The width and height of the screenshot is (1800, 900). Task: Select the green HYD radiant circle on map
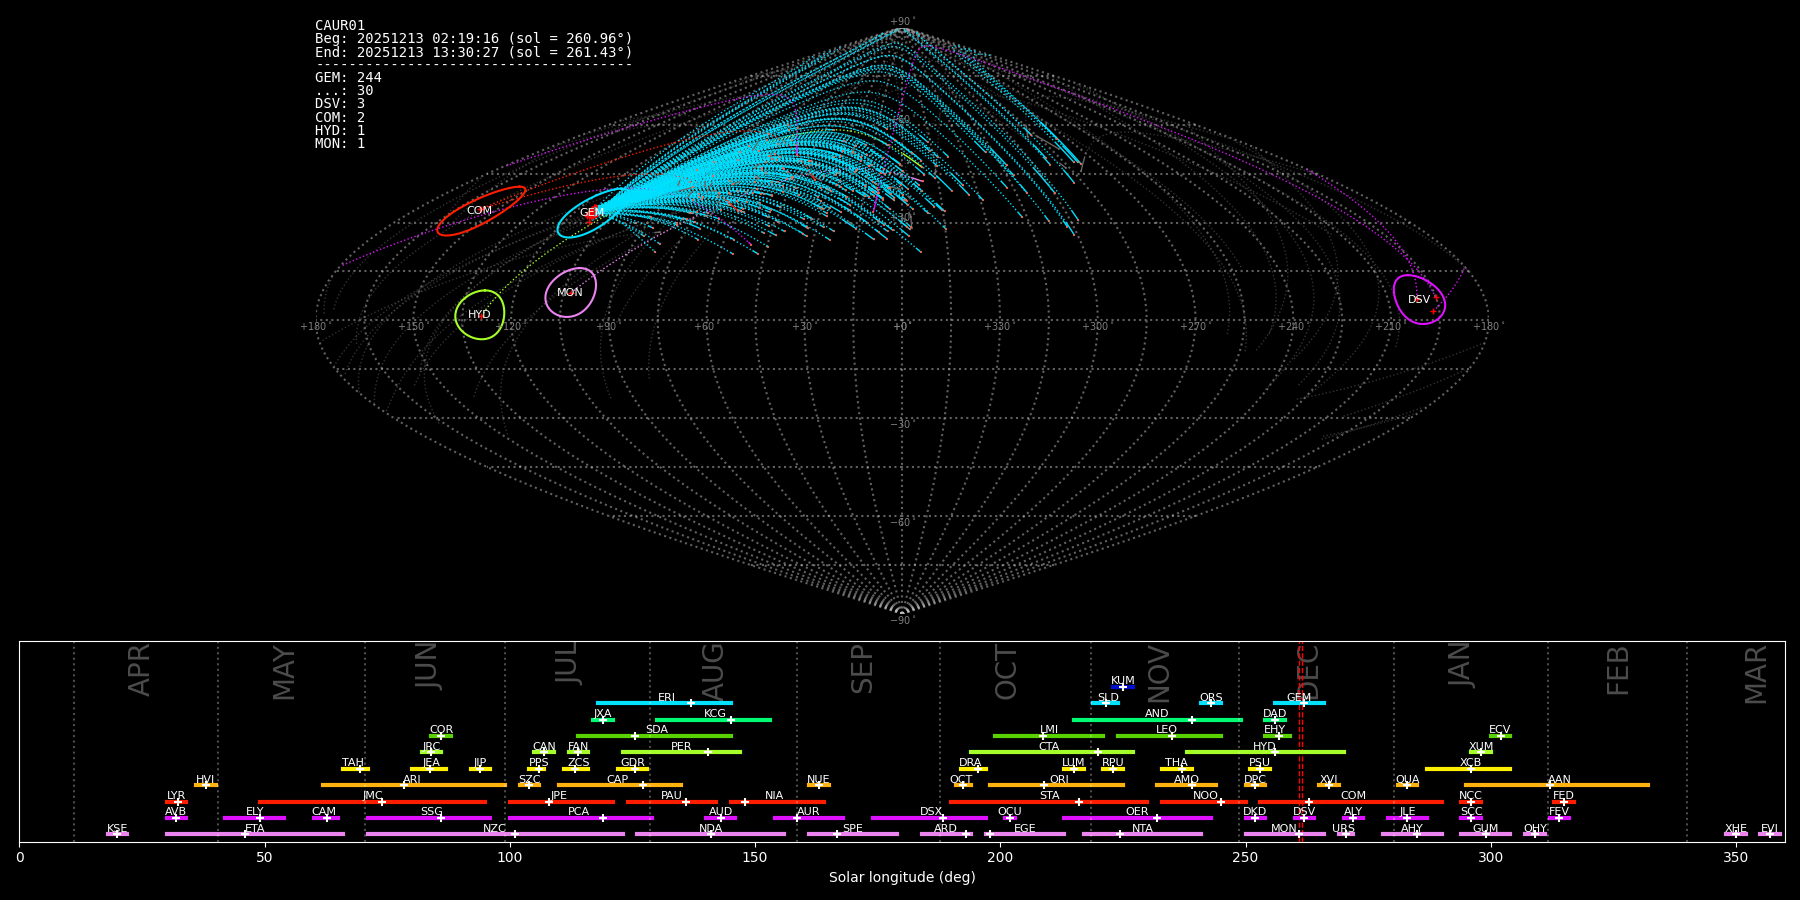tap(480, 315)
